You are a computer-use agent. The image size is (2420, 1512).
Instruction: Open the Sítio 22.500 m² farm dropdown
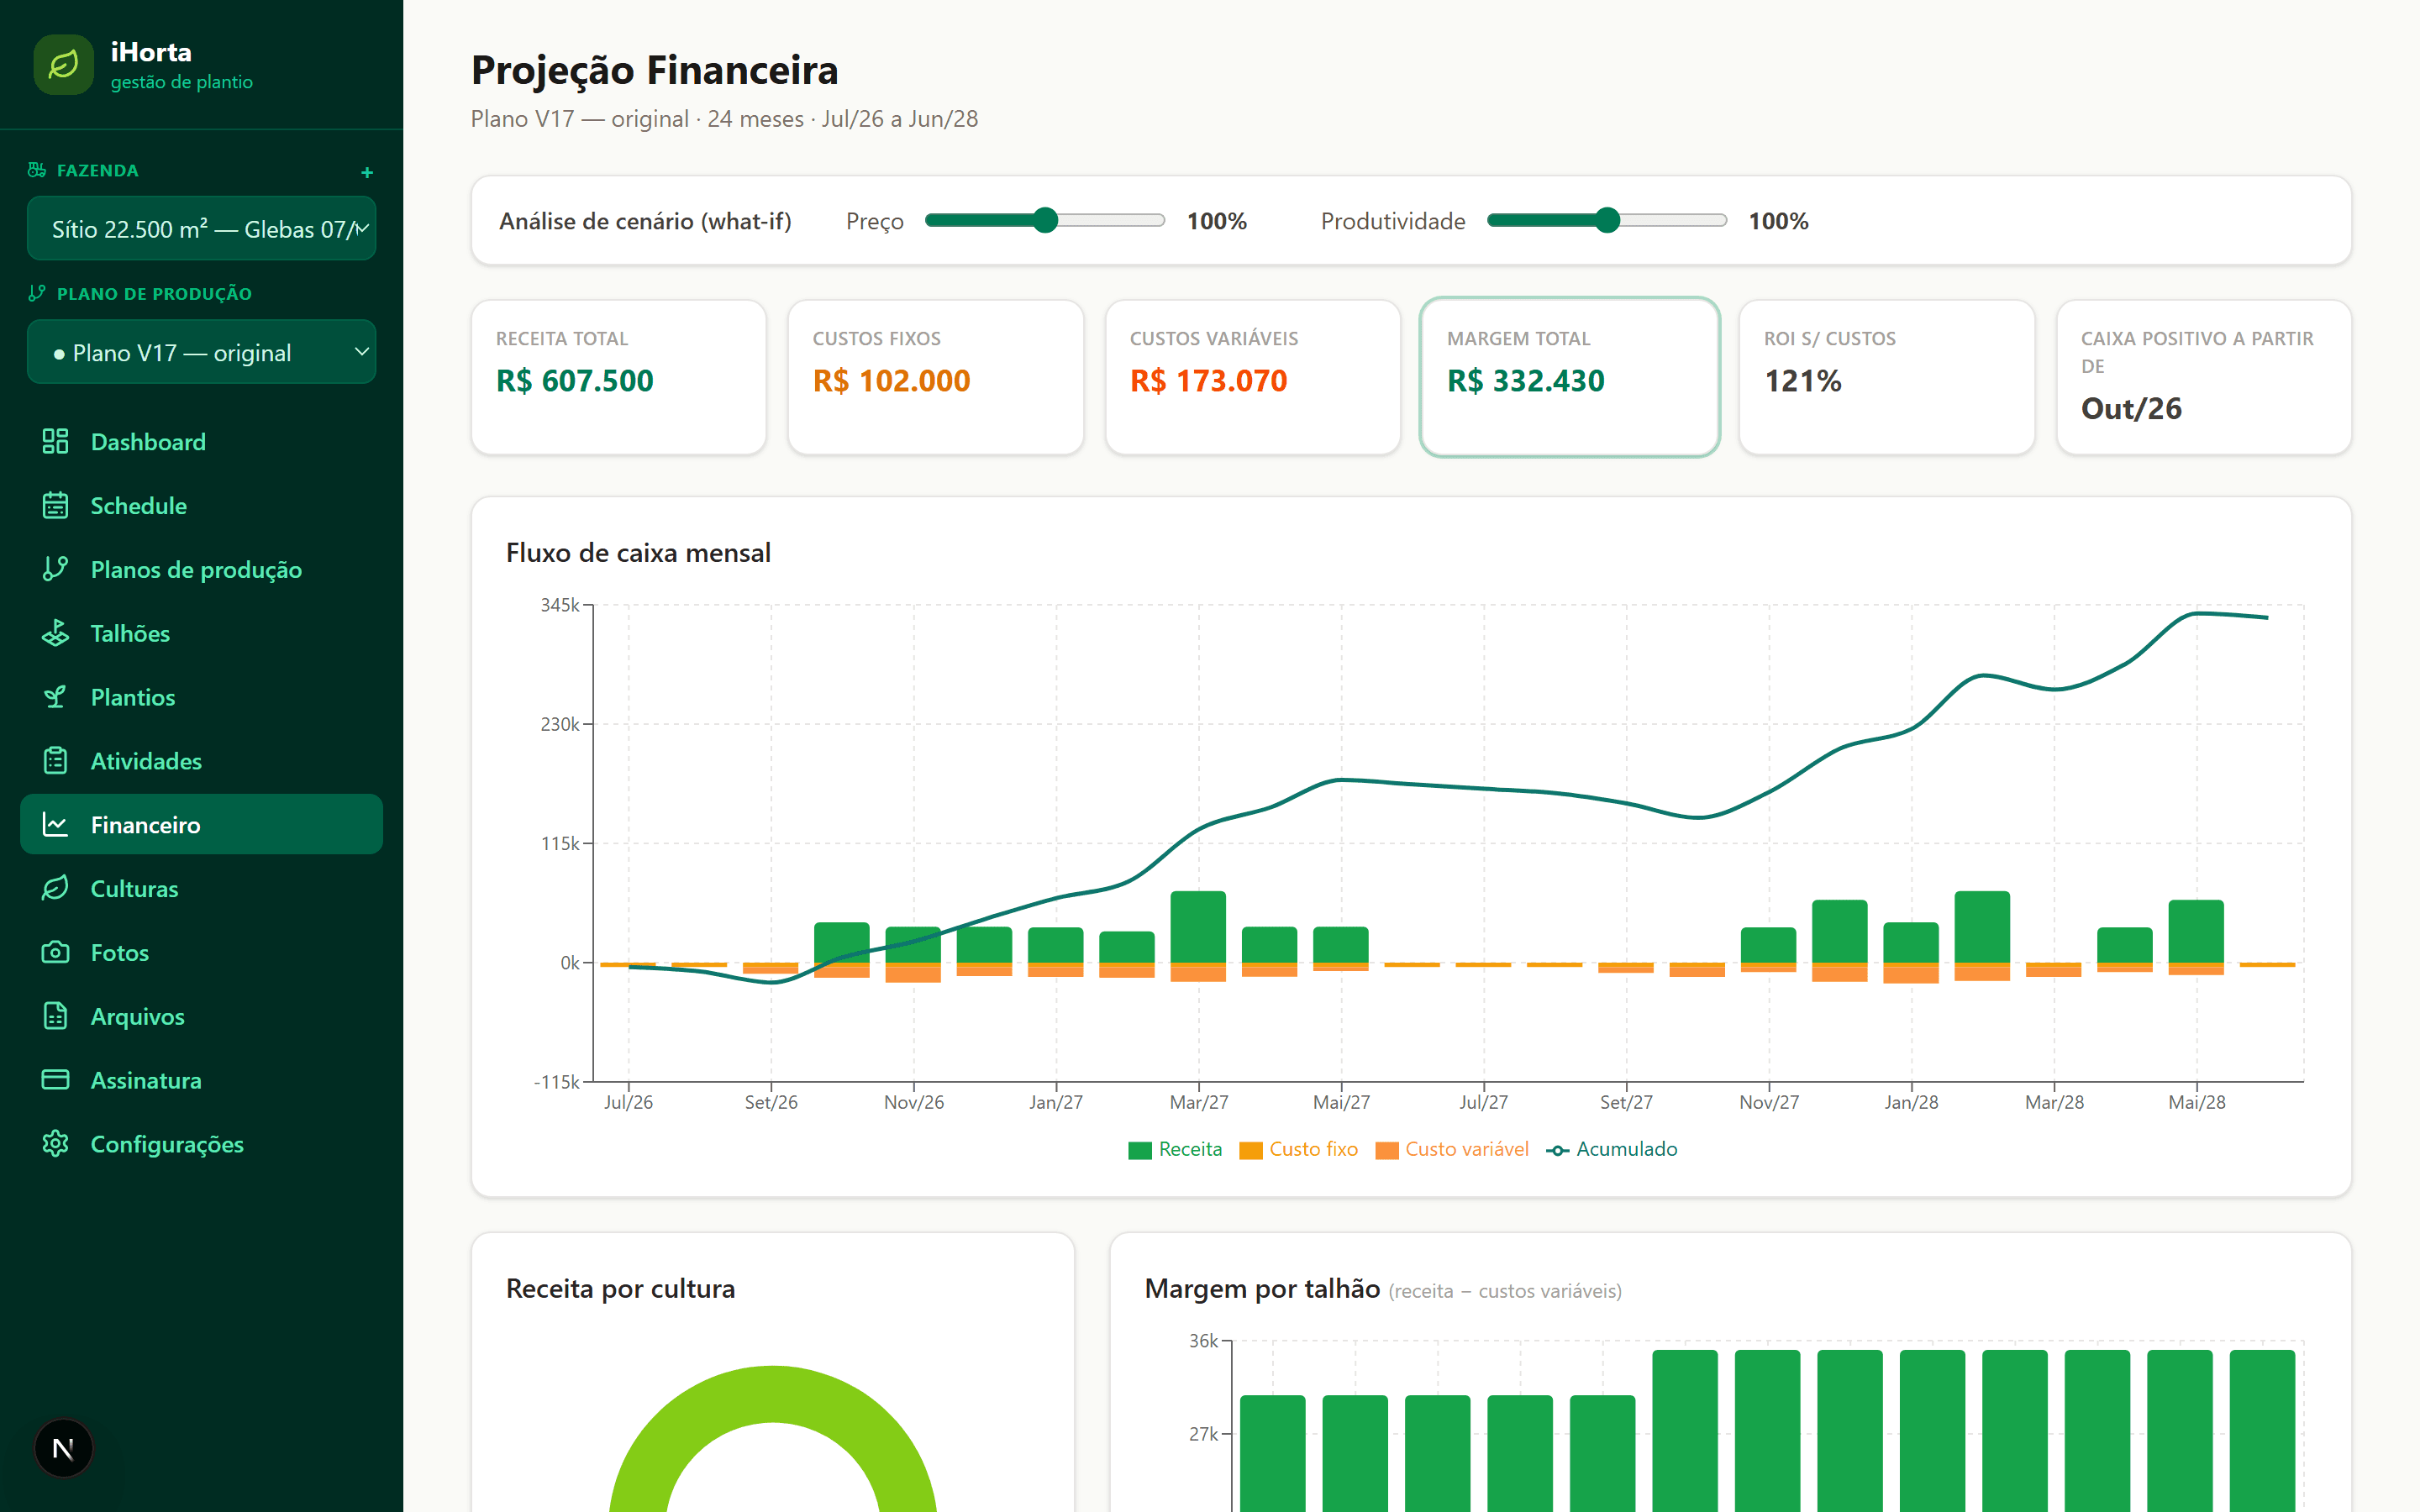(x=202, y=229)
